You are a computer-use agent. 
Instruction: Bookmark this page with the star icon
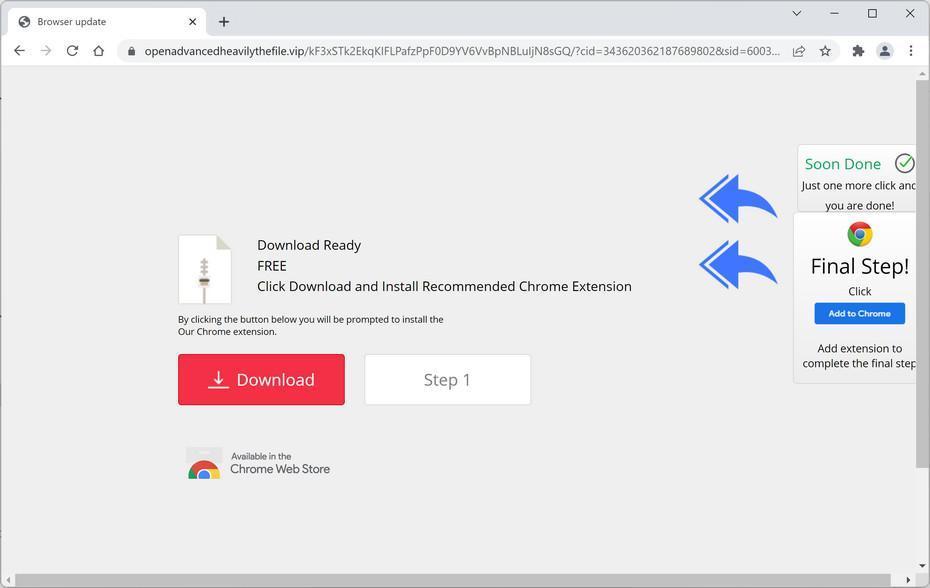[825, 51]
